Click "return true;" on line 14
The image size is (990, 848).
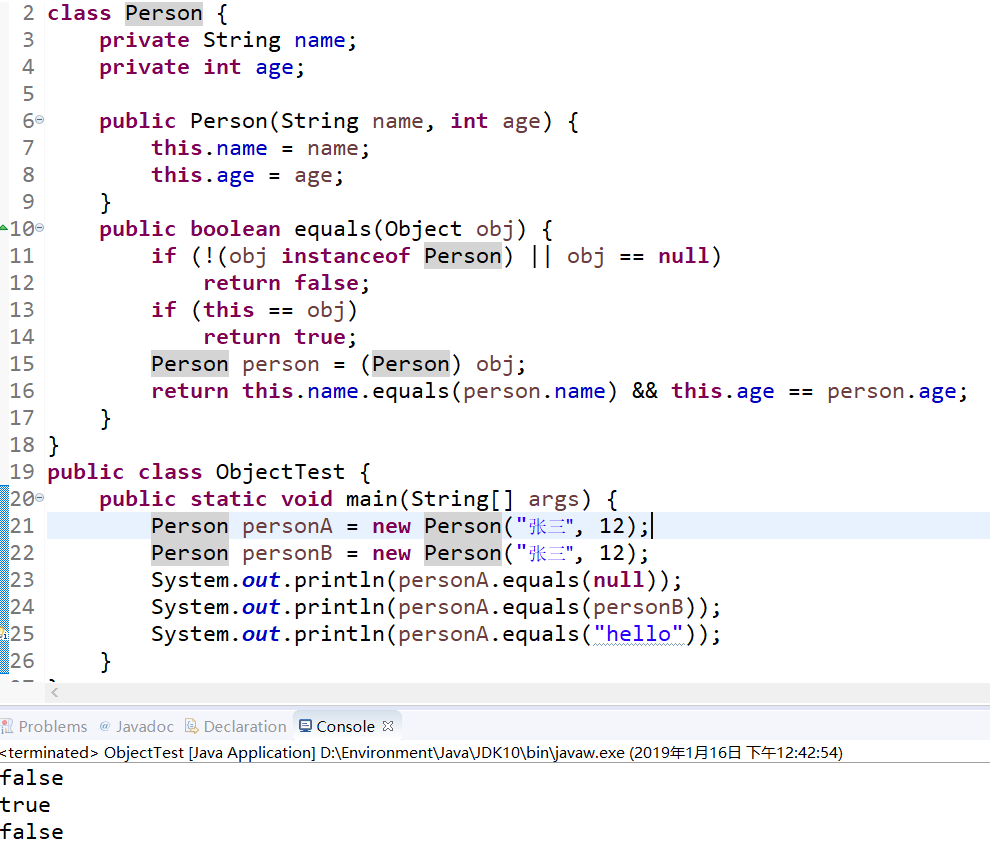(280, 337)
